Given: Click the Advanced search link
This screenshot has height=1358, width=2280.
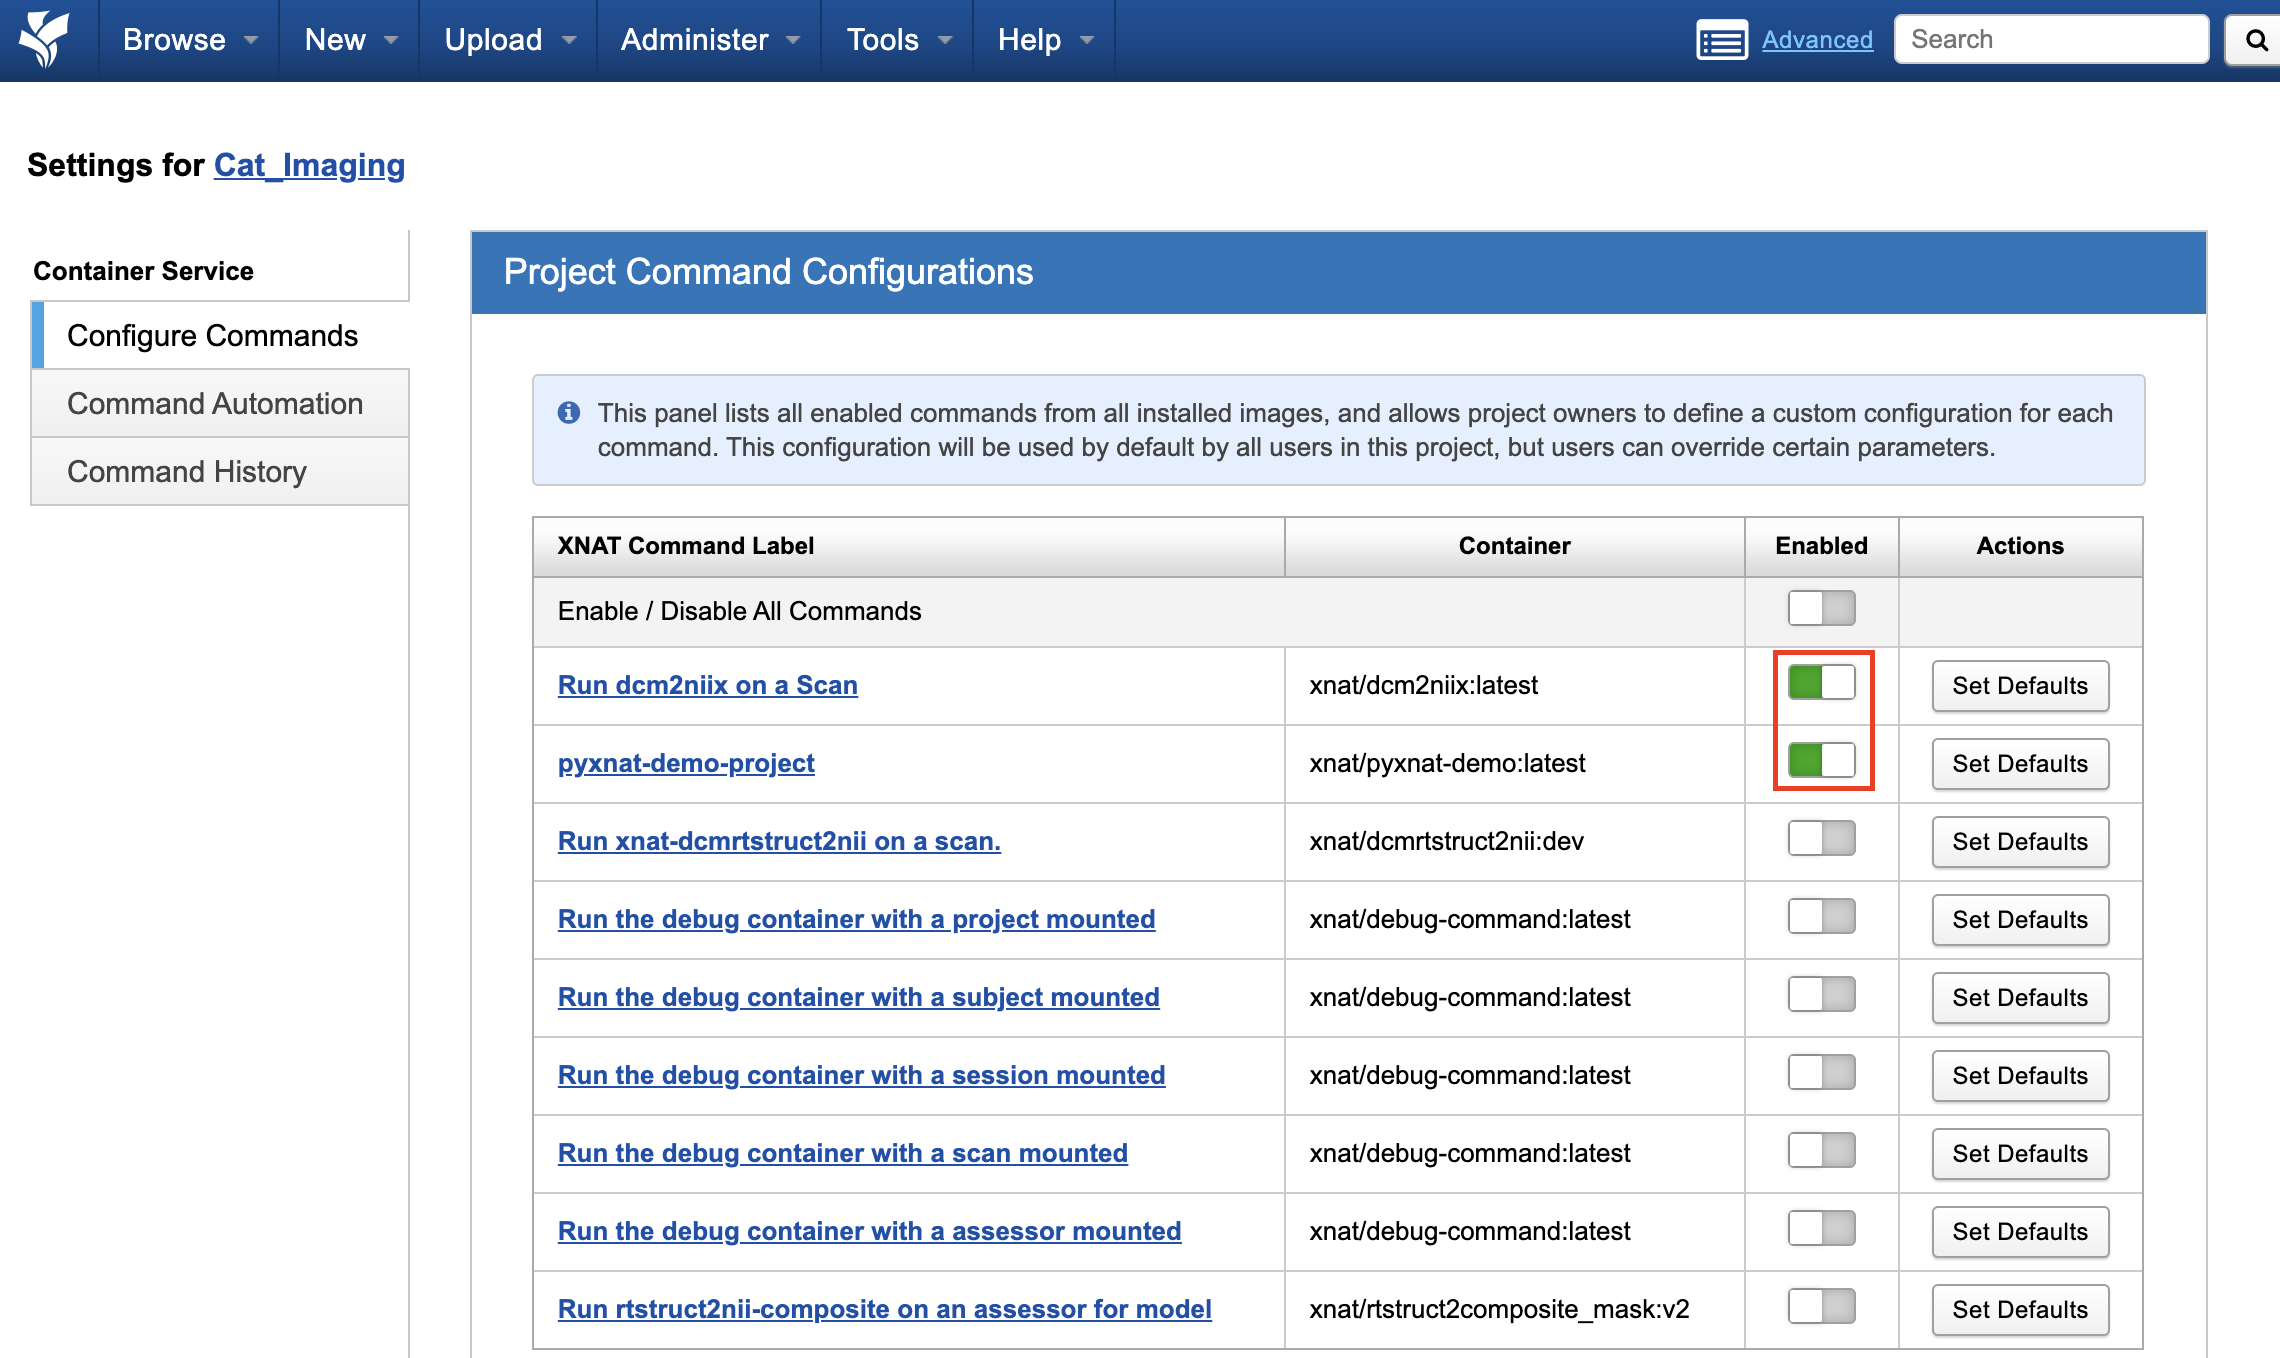Looking at the screenshot, I should point(1817,40).
